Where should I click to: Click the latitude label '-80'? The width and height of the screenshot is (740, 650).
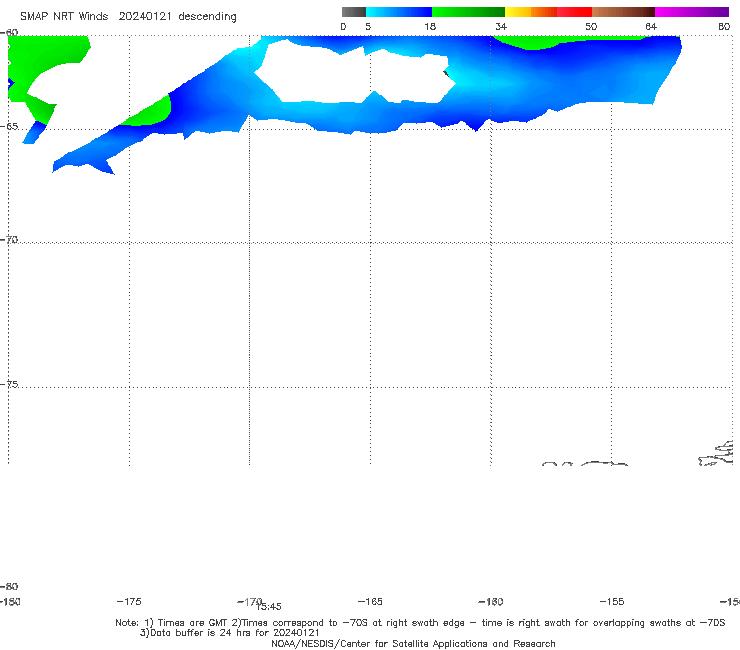9,586
